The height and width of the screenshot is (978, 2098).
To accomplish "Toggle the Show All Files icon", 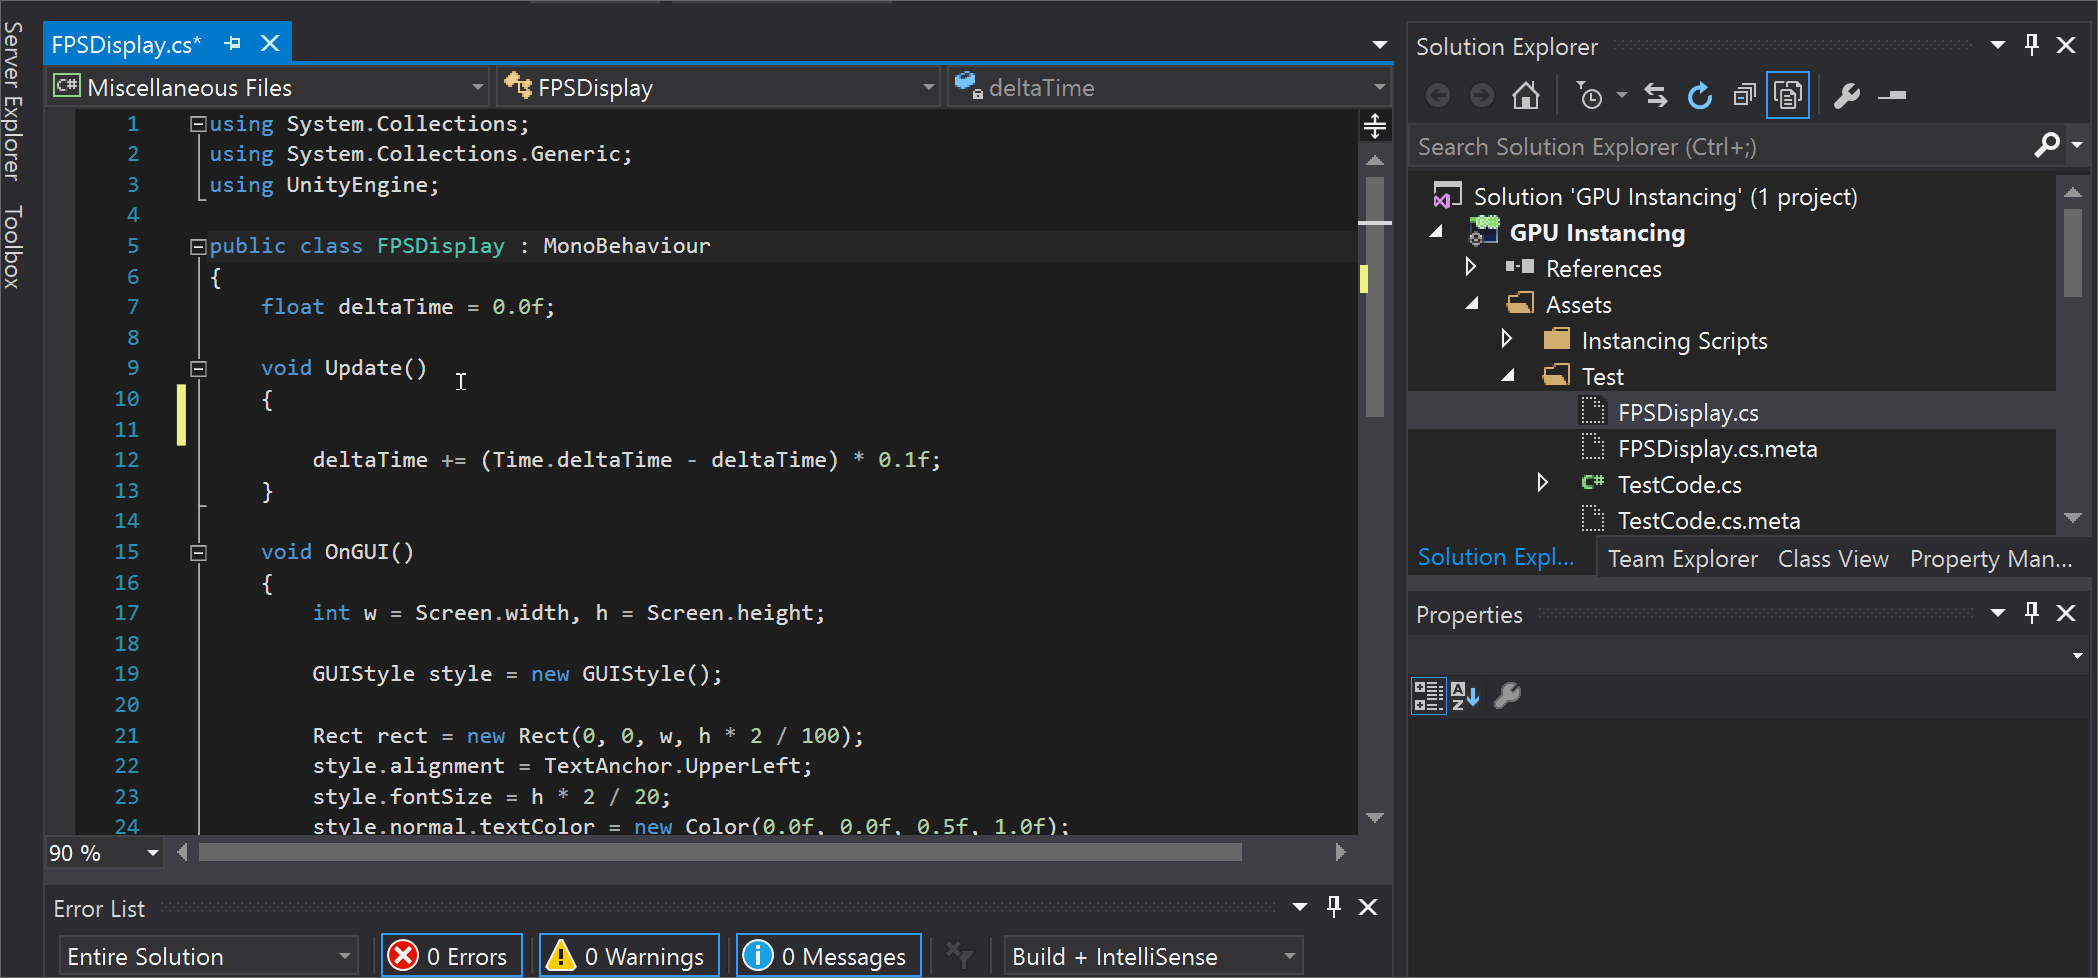I will point(1790,95).
